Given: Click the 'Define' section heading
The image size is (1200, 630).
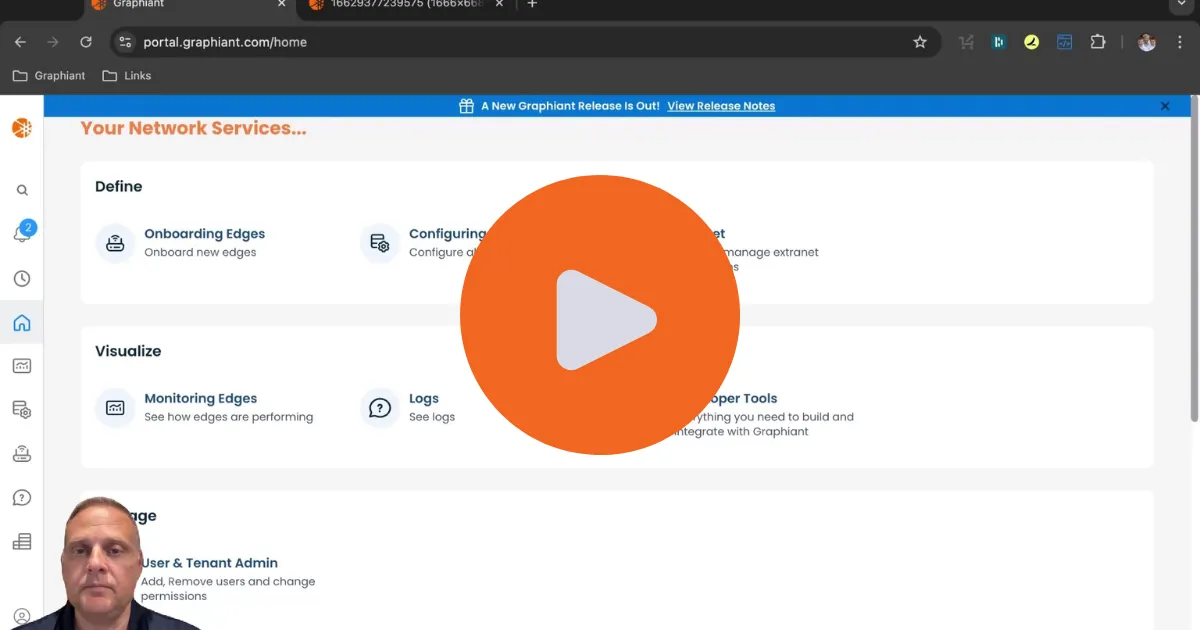Looking at the screenshot, I should click(x=119, y=187).
